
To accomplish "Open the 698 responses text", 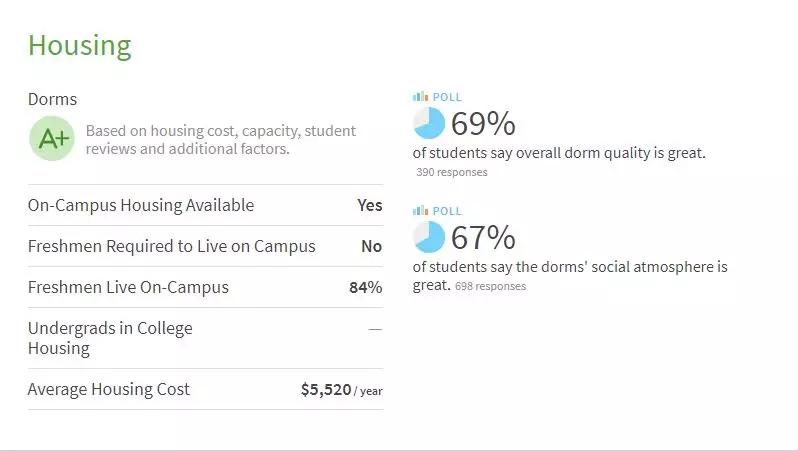I will (x=490, y=286).
